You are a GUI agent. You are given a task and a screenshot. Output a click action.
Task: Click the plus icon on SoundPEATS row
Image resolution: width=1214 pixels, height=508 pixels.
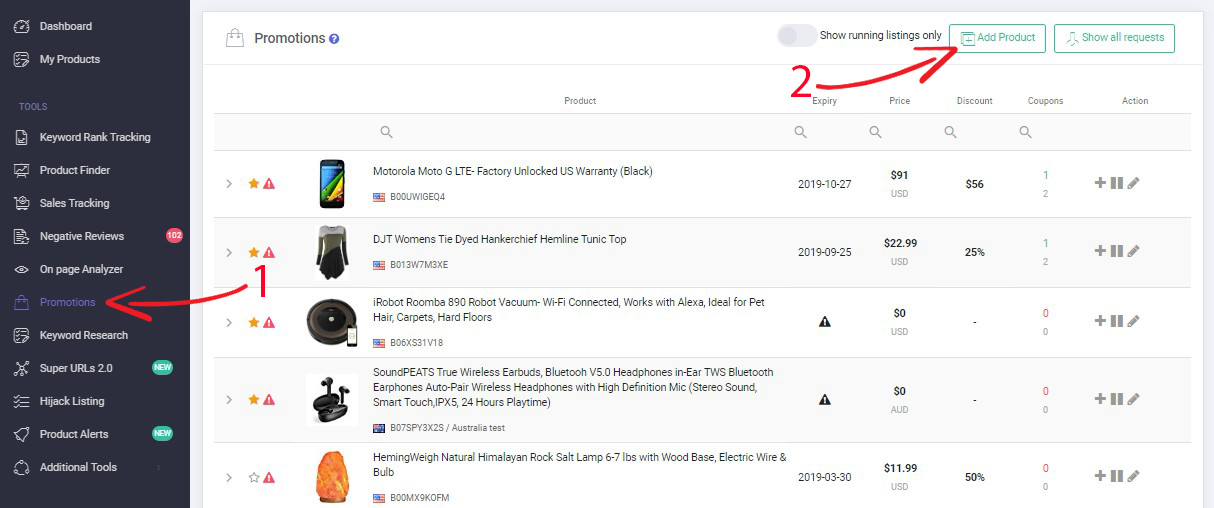pyautogui.click(x=1100, y=398)
